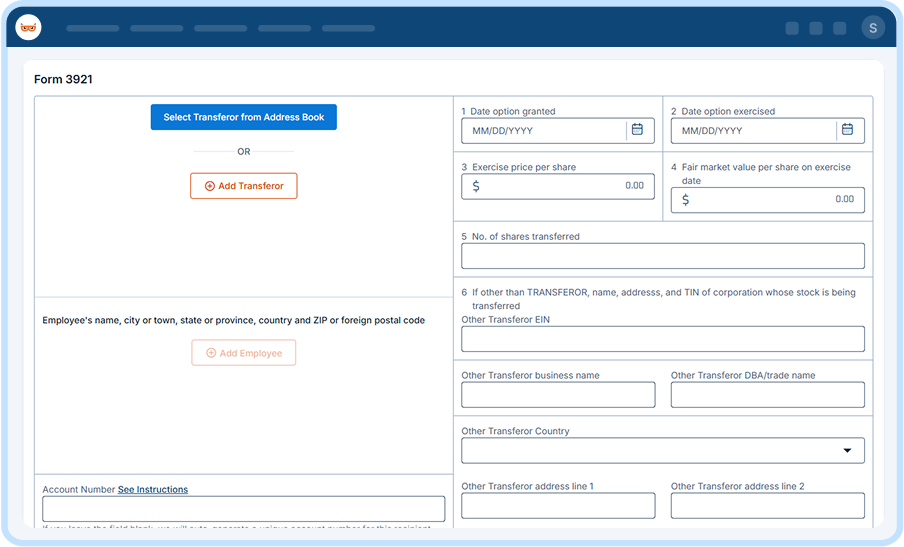Open the See Instructions link
Screen dimensions: 904x547
pos(153,489)
